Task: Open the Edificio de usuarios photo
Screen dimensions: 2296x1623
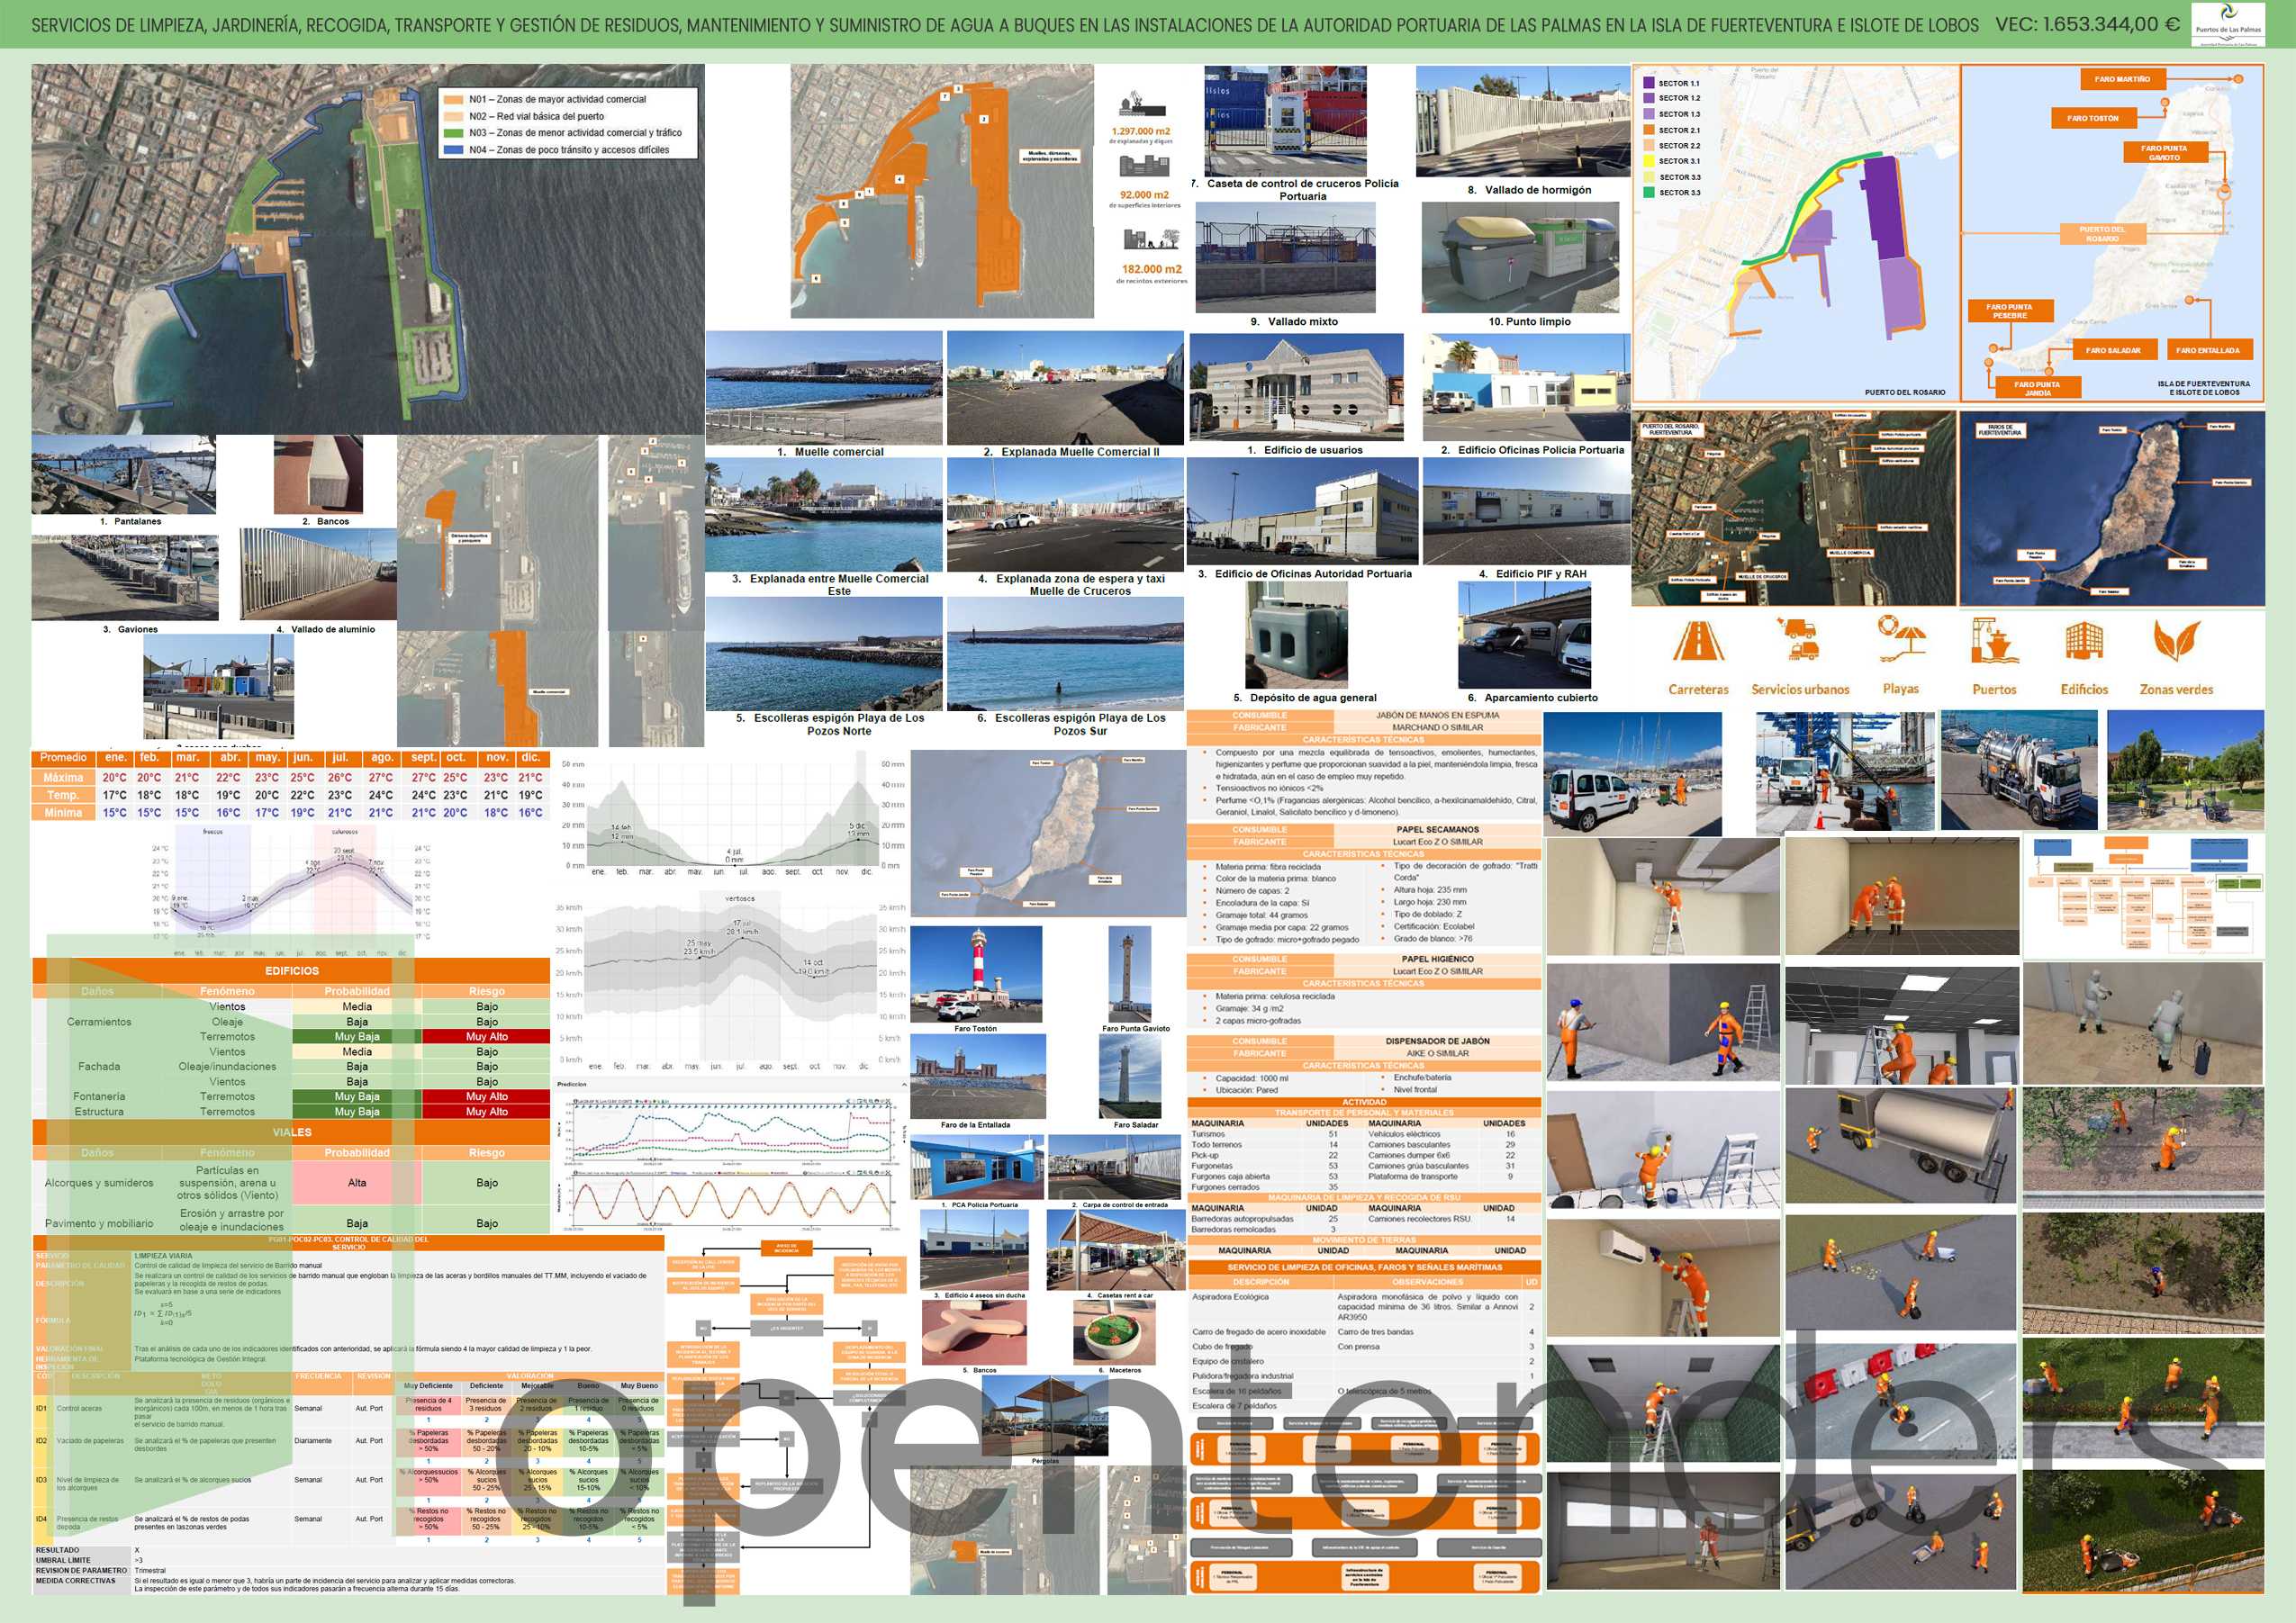Action: [1296, 388]
